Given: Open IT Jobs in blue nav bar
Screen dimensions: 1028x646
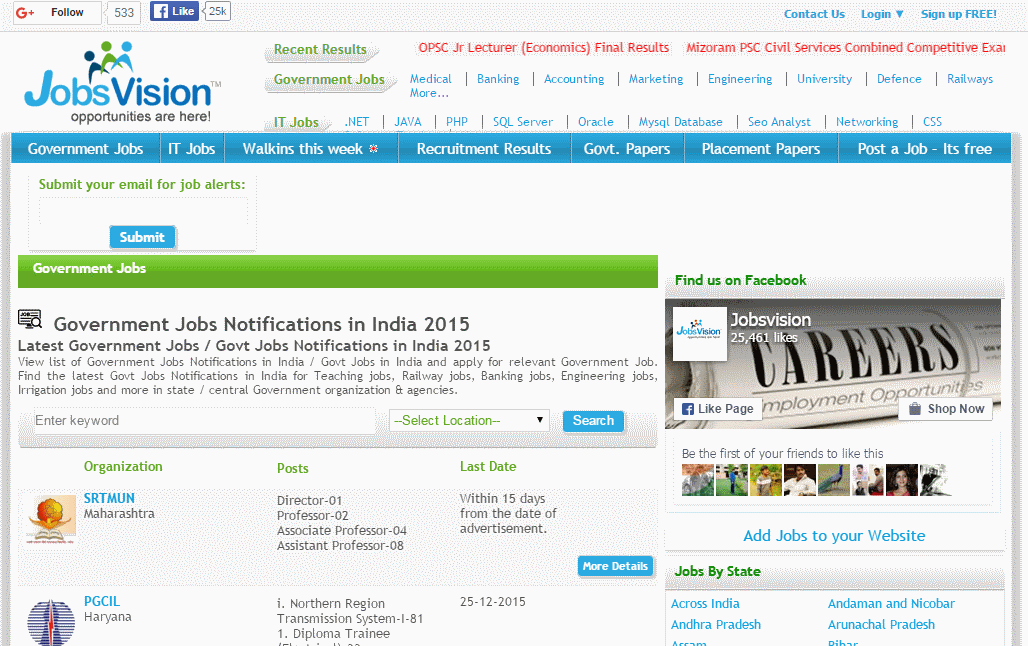Looking at the screenshot, I should pos(191,149).
